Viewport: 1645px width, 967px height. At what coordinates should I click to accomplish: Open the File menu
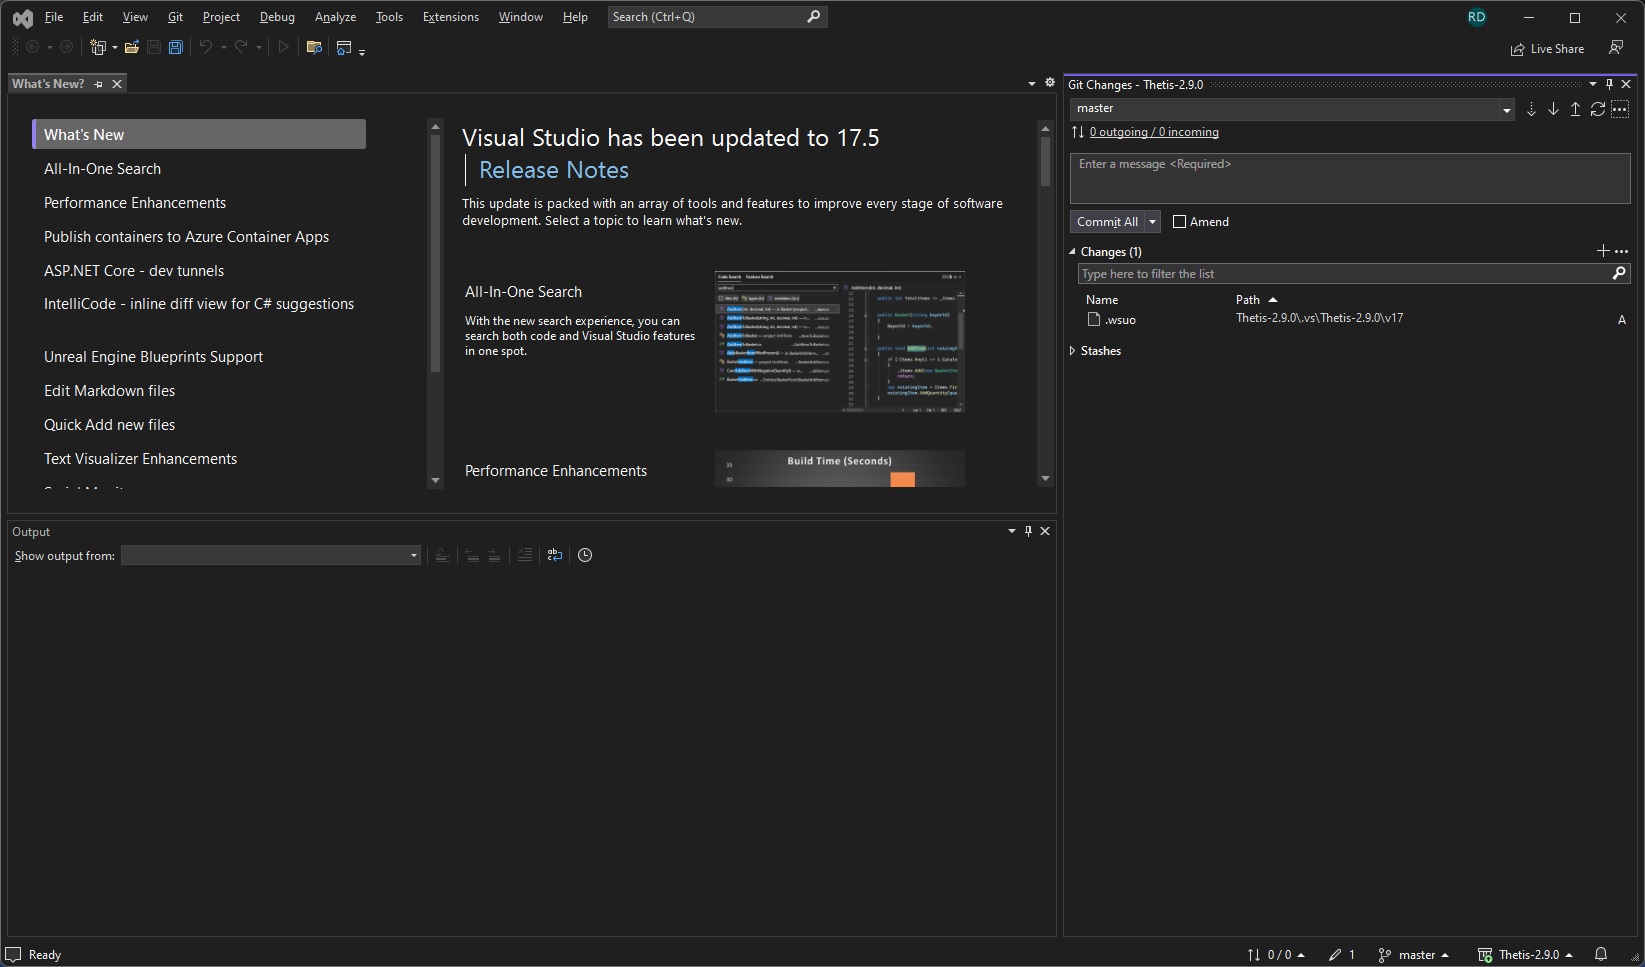[x=54, y=17]
